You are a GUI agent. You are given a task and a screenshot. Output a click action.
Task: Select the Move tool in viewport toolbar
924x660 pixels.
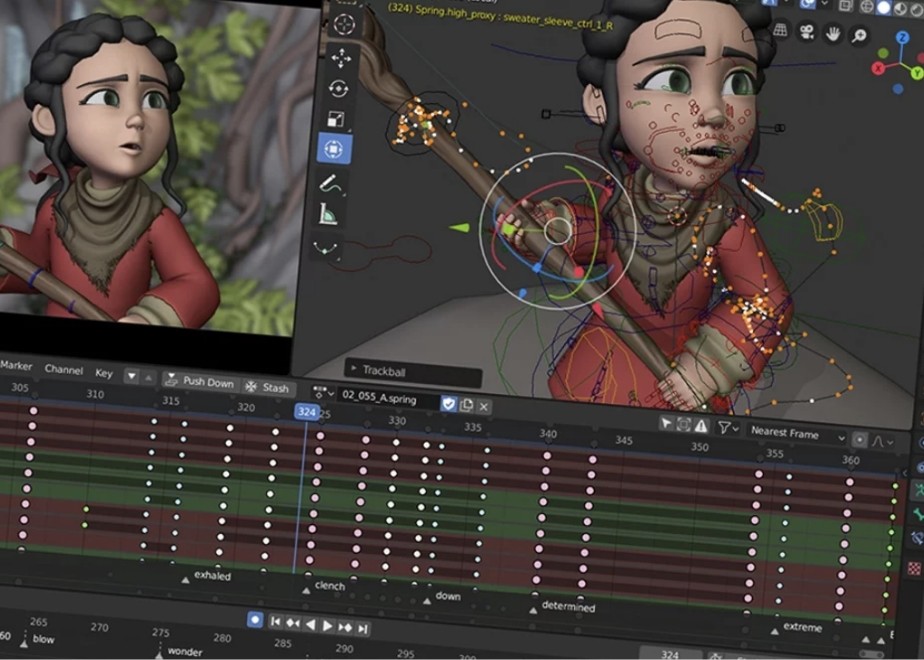tap(340, 57)
